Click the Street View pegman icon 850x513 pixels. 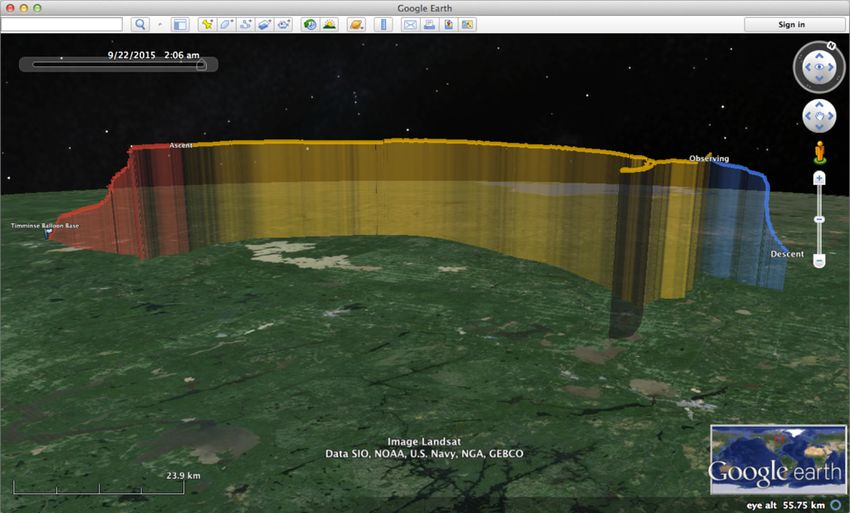(820, 152)
